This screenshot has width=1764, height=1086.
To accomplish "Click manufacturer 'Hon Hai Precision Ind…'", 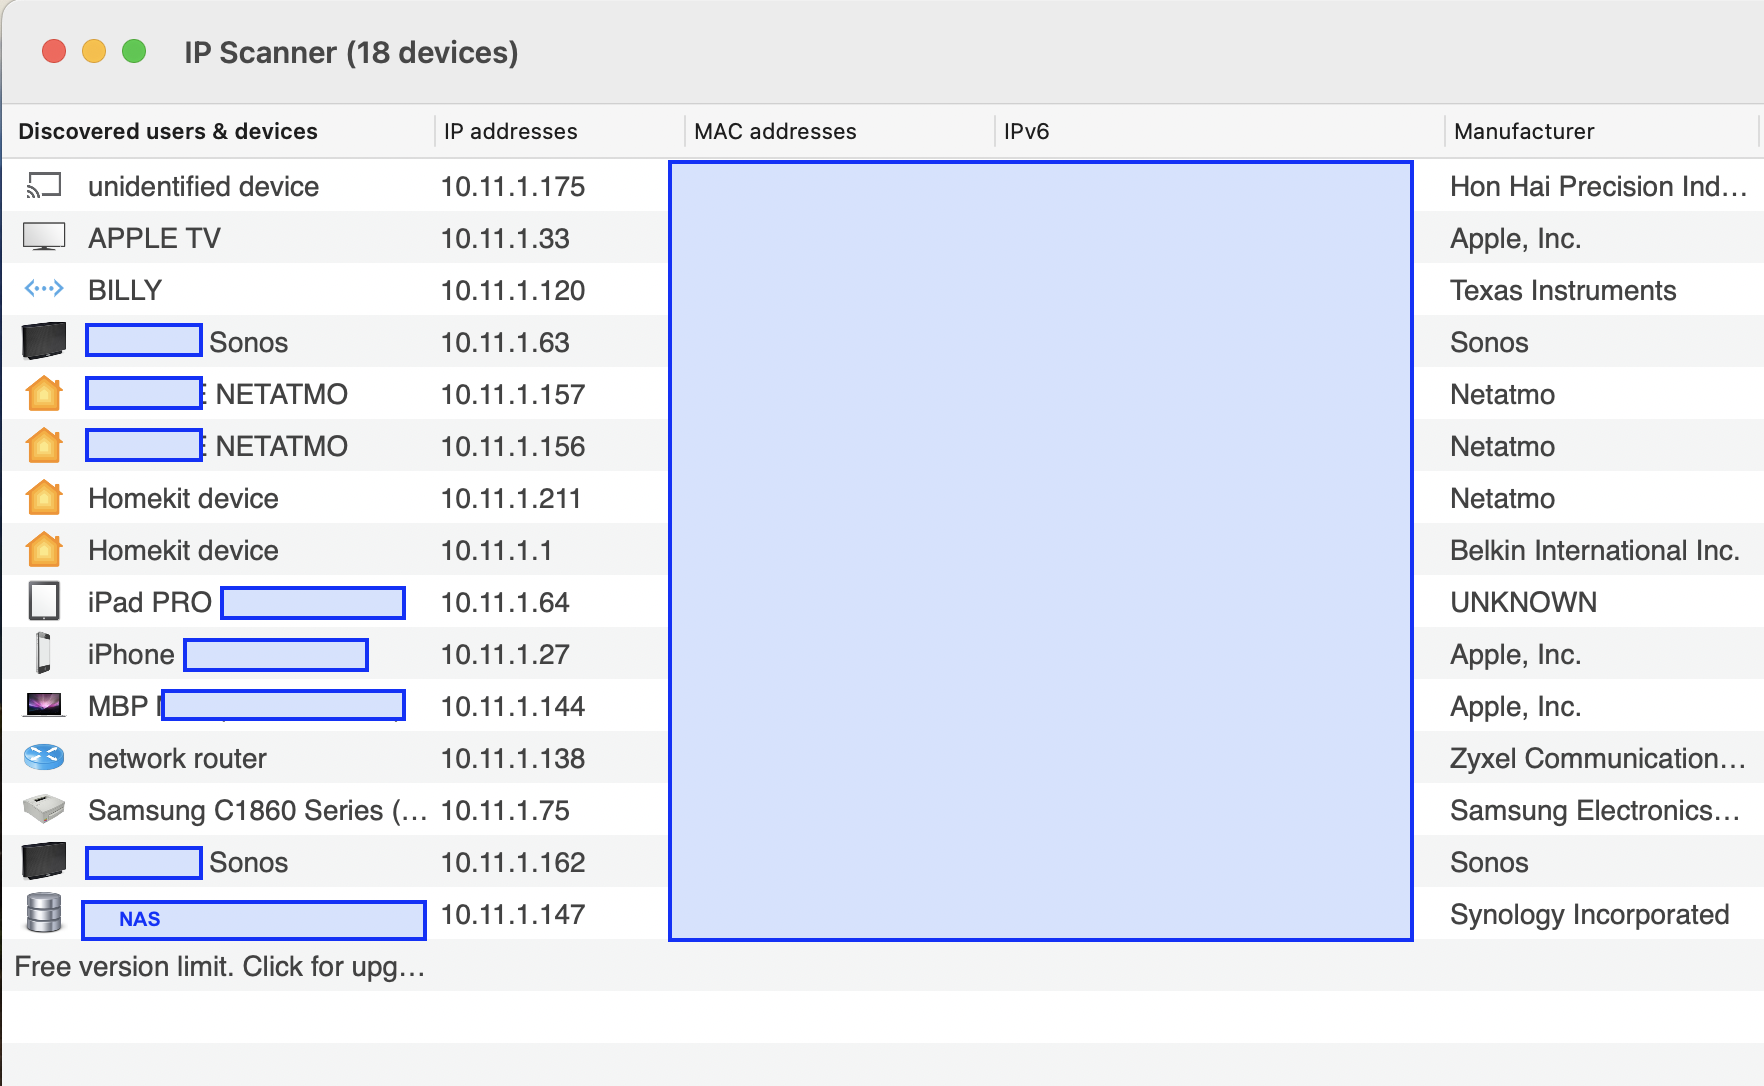I will (x=1598, y=186).
